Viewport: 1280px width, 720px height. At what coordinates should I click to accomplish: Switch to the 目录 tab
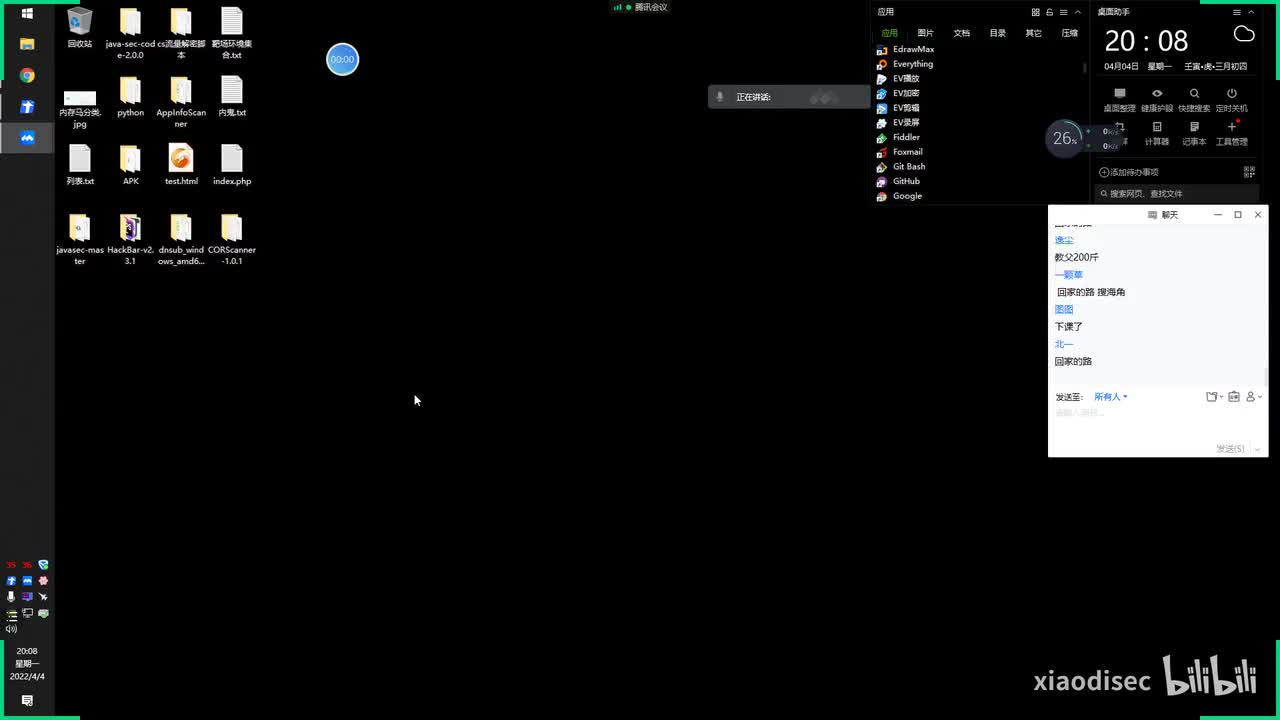(997, 33)
